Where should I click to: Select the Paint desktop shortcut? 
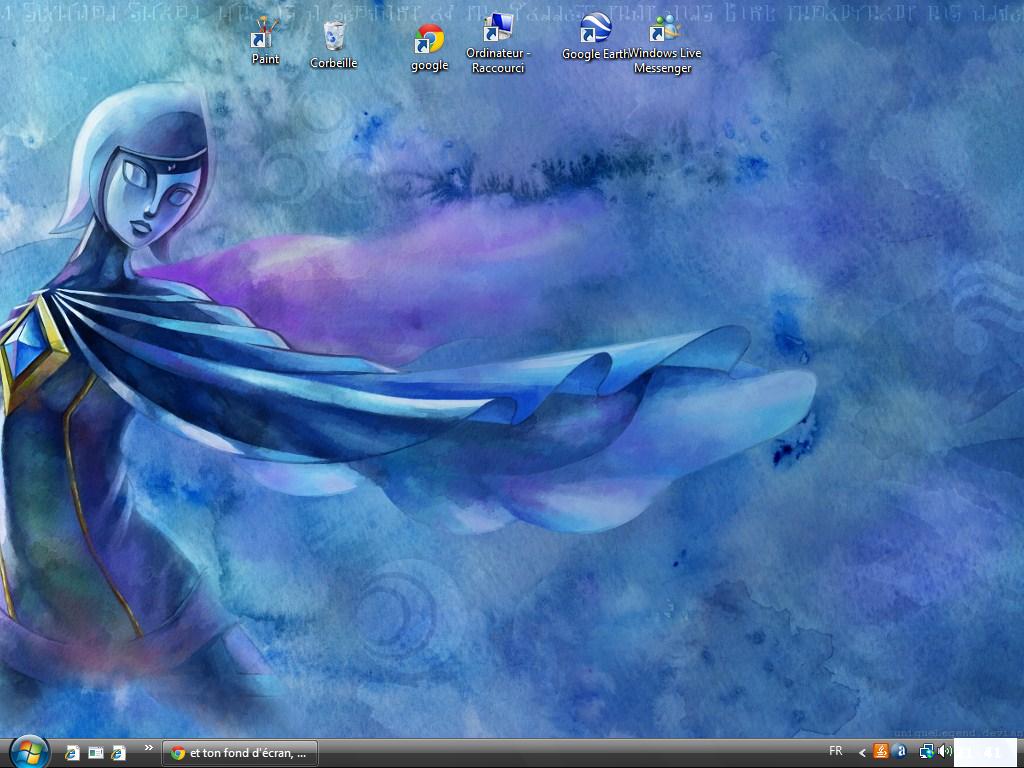point(265,40)
